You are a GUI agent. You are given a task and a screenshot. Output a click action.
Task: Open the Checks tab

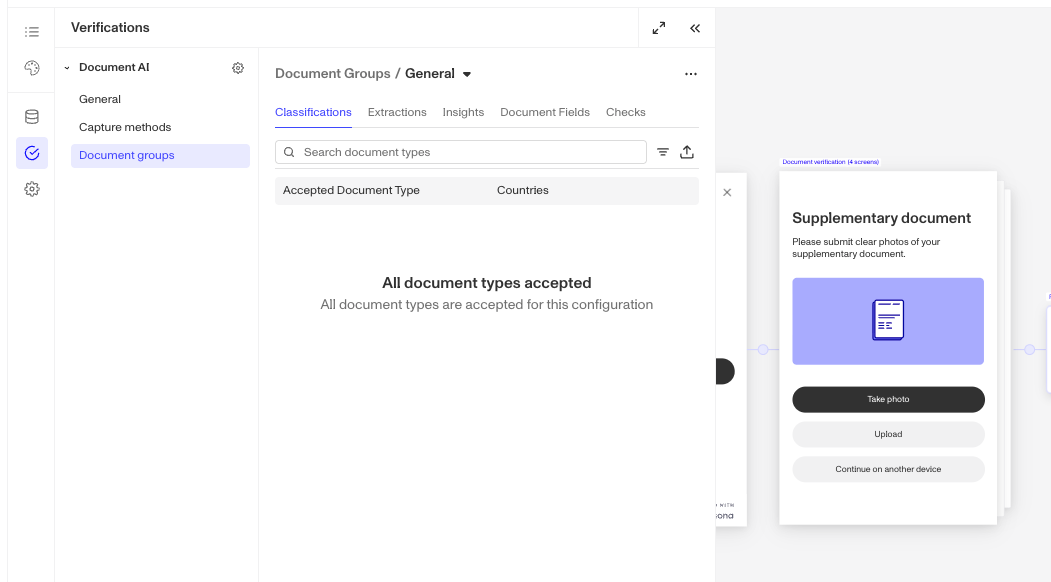click(x=625, y=112)
